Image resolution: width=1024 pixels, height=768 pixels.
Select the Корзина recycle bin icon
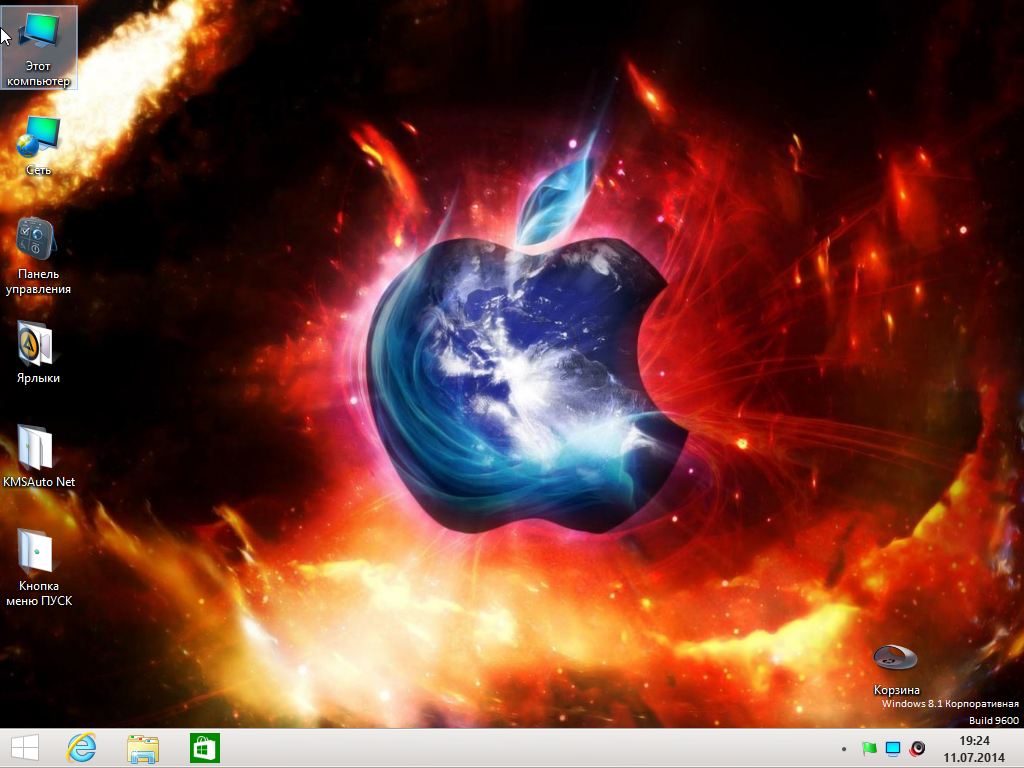pos(896,670)
